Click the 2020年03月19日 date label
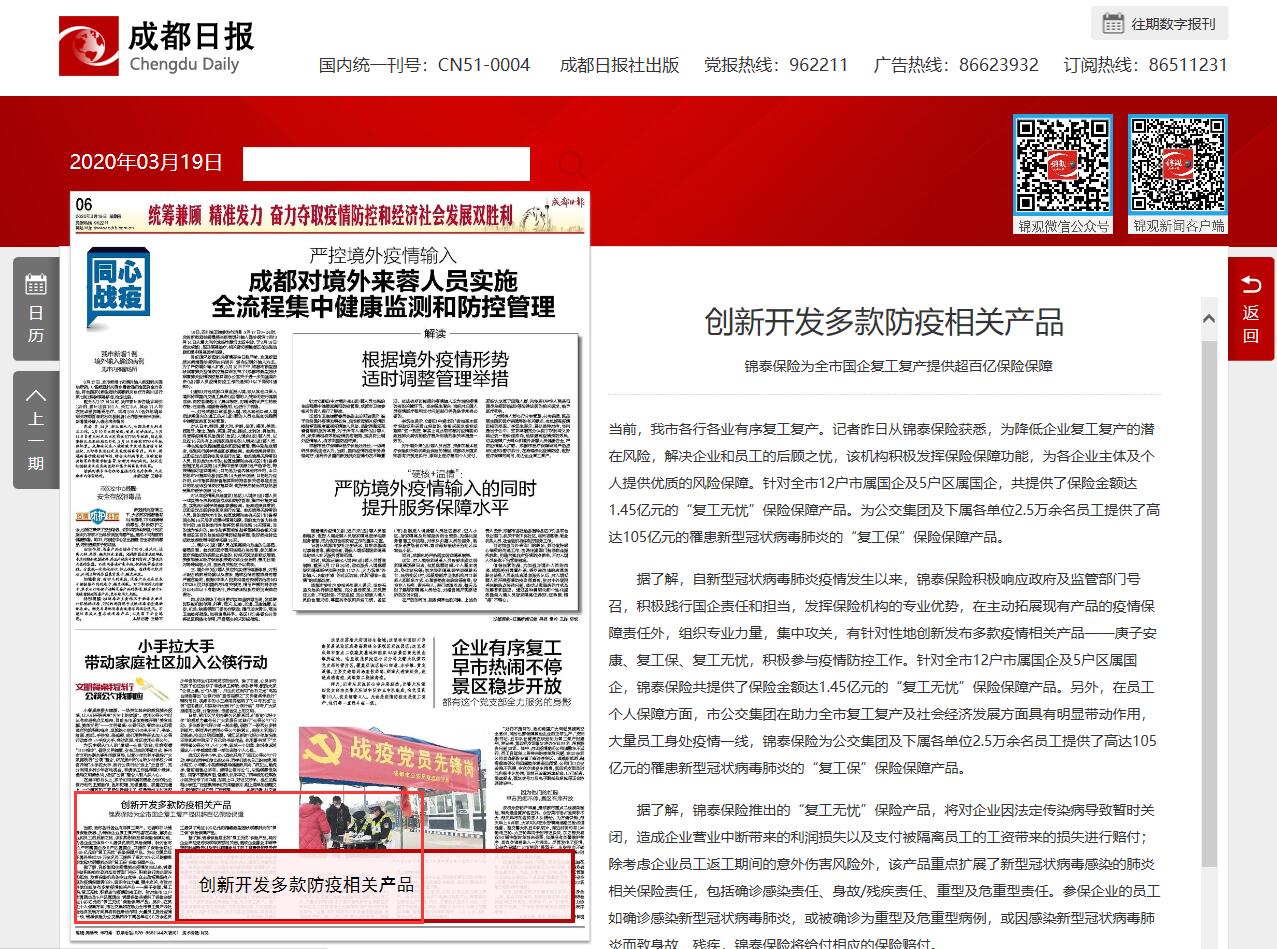This screenshot has height=949, width=1277. coord(146,163)
